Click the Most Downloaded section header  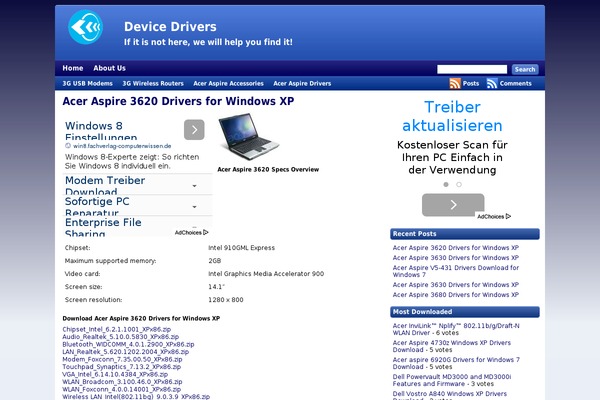click(x=465, y=312)
